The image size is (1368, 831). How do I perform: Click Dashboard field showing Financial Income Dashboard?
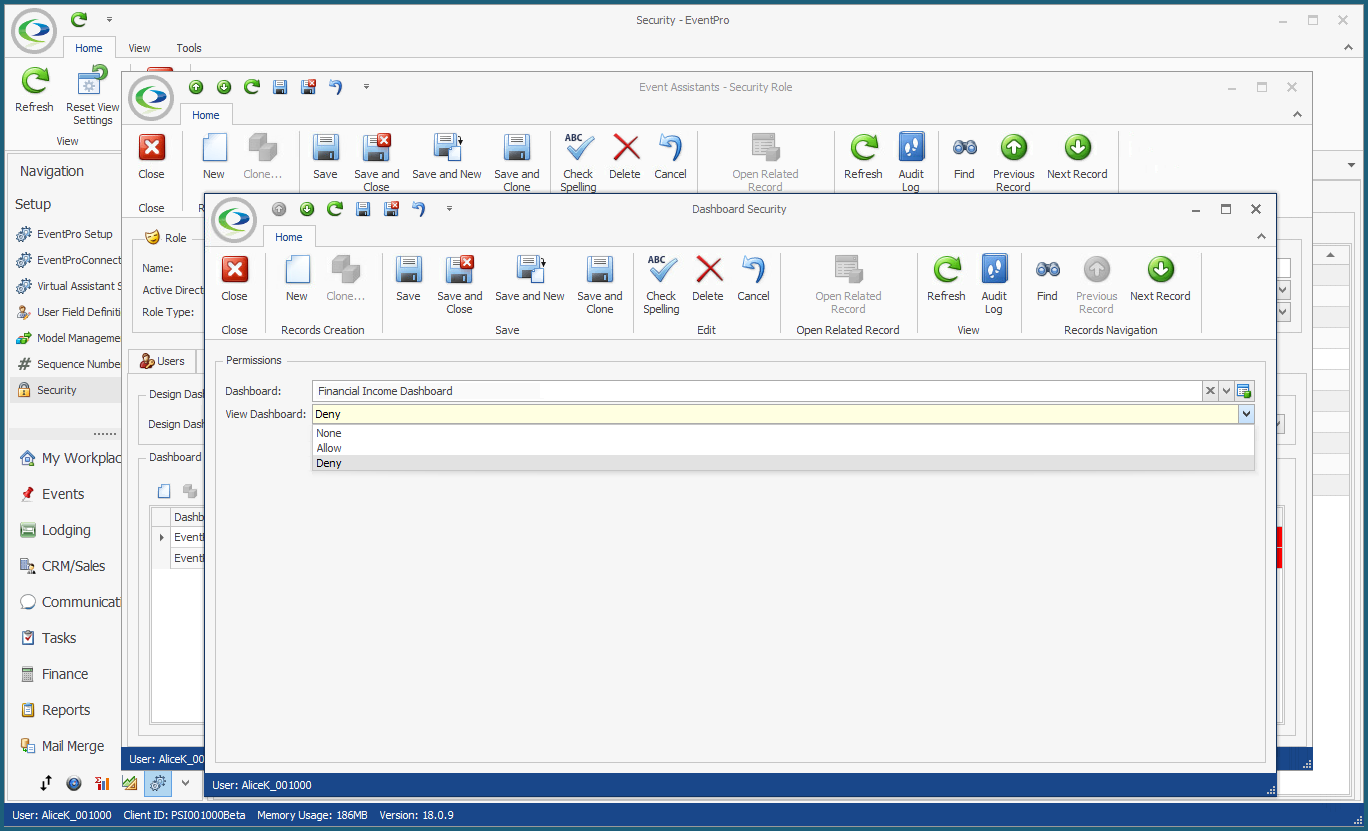[757, 391]
